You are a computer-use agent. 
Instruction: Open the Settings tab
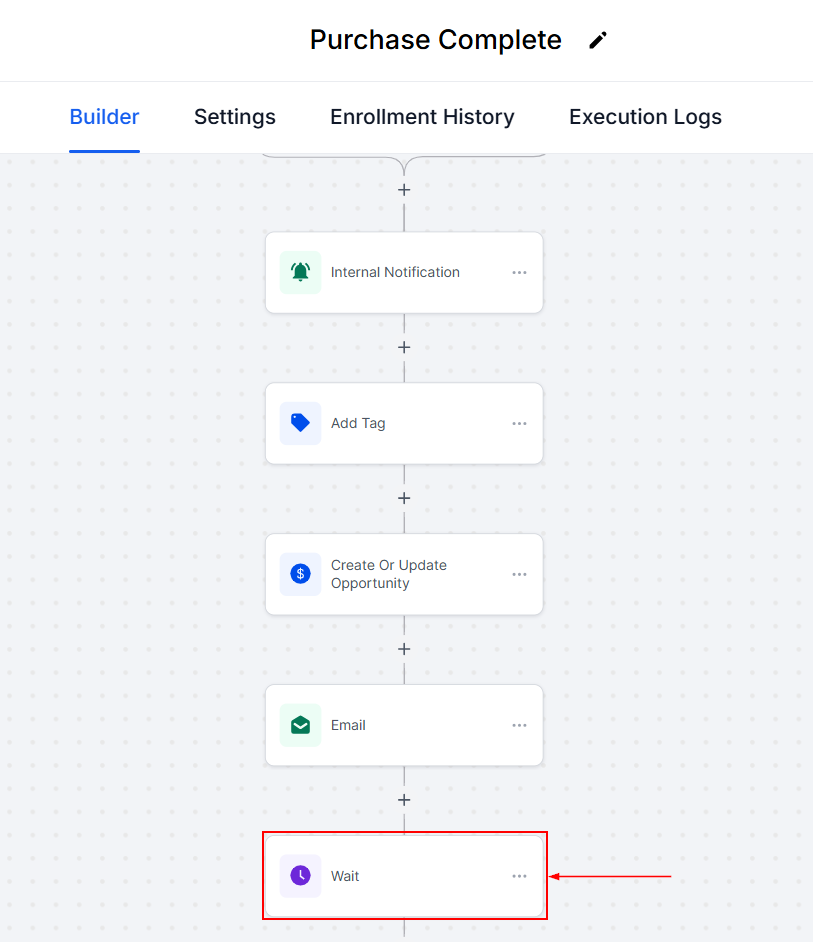coord(235,117)
